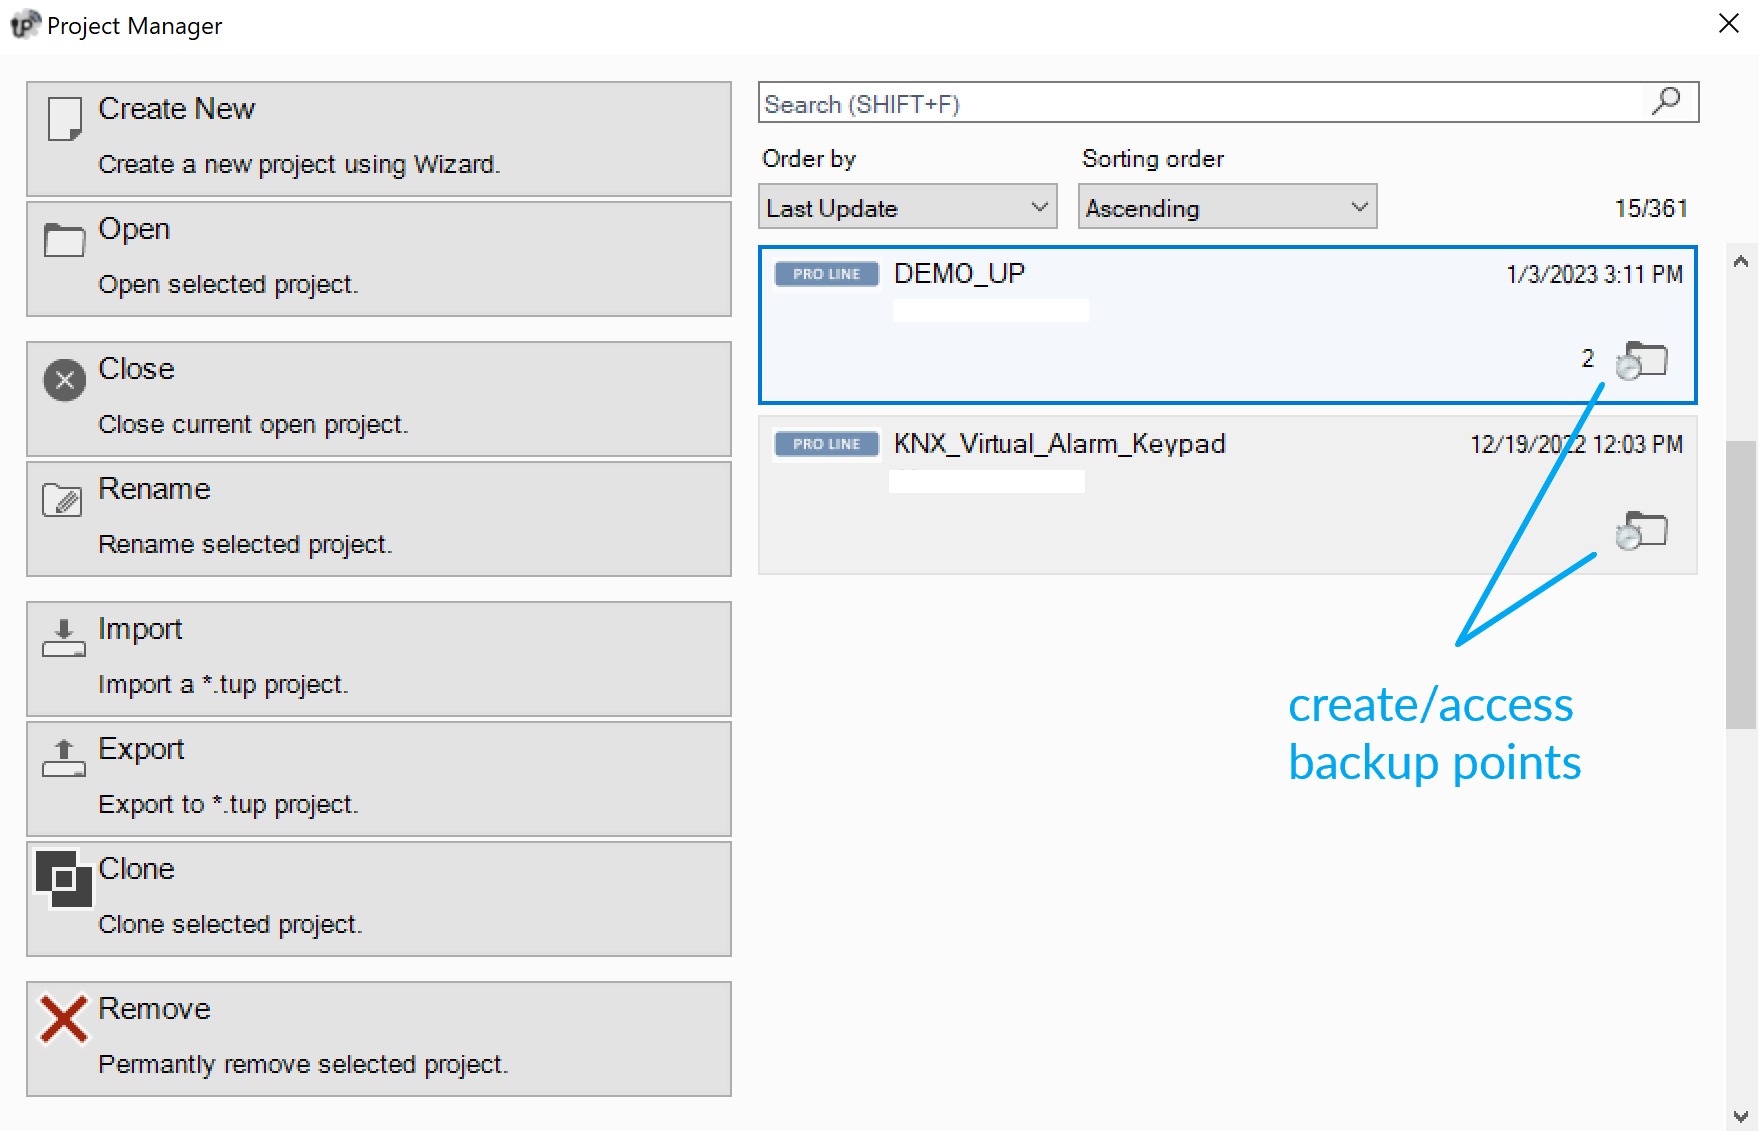Image resolution: width=1759 pixels, height=1131 pixels.
Task: Click PRO LINE badge on KNX_Virtual_Alarm_Keypad
Action: click(827, 444)
